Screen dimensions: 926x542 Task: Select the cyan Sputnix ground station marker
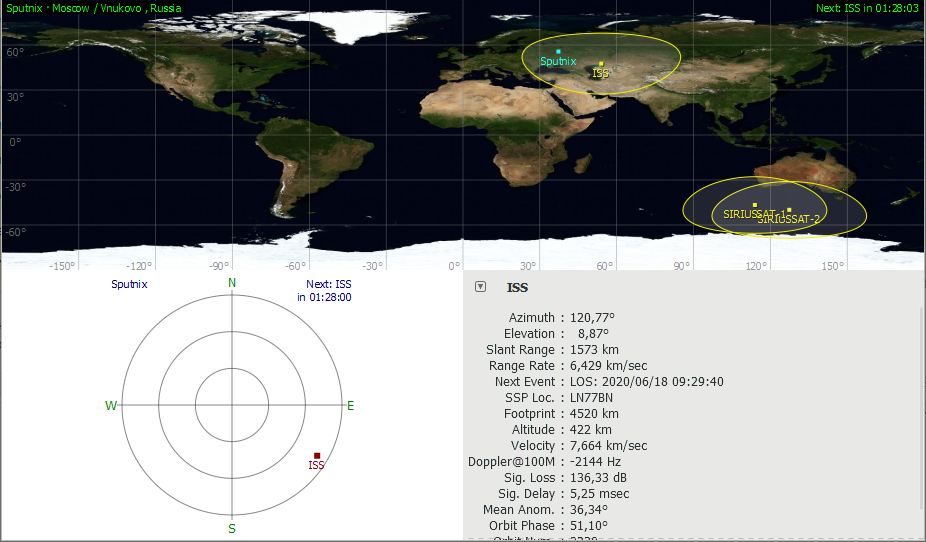[x=558, y=51]
